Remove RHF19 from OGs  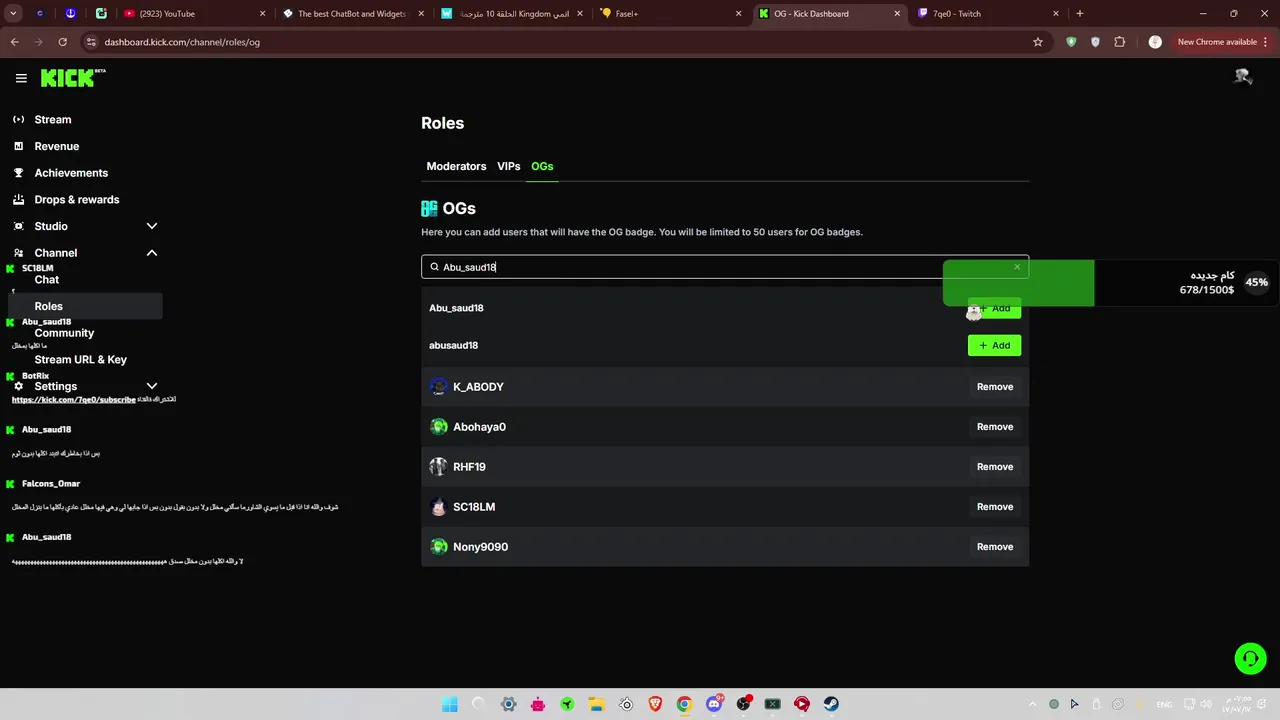tap(995, 467)
